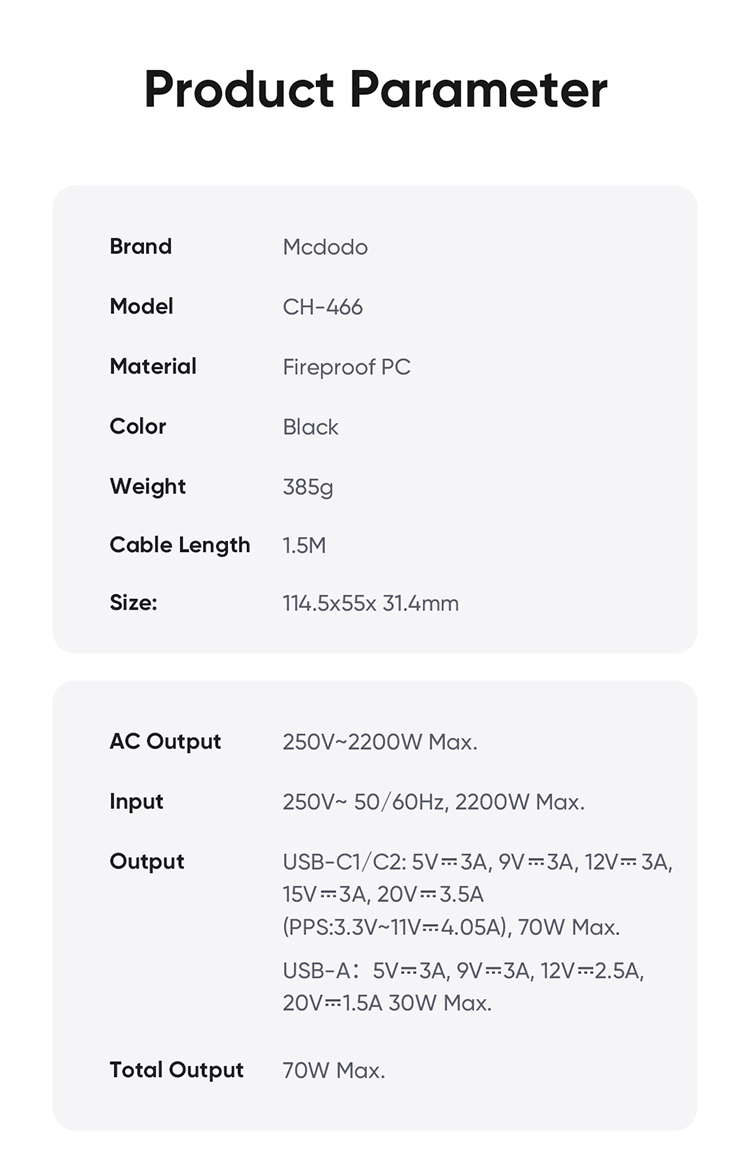Select the Brand label

[140, 246]
